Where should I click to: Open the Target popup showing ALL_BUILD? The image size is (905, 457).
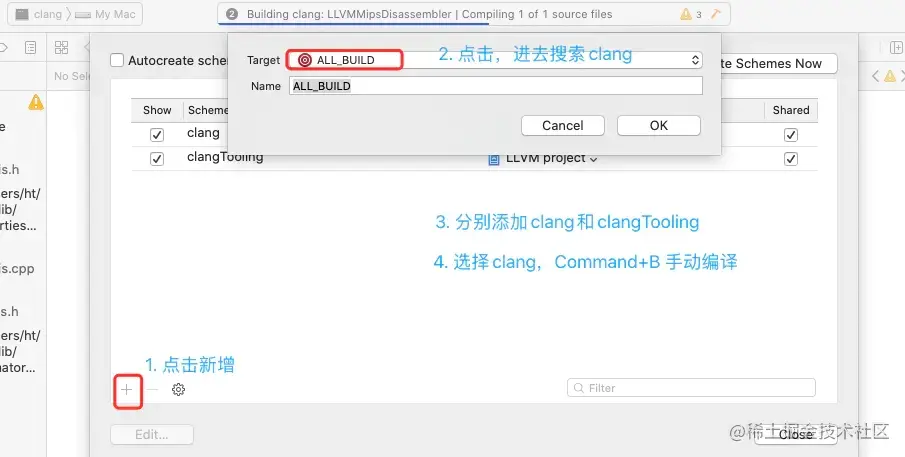496,60
